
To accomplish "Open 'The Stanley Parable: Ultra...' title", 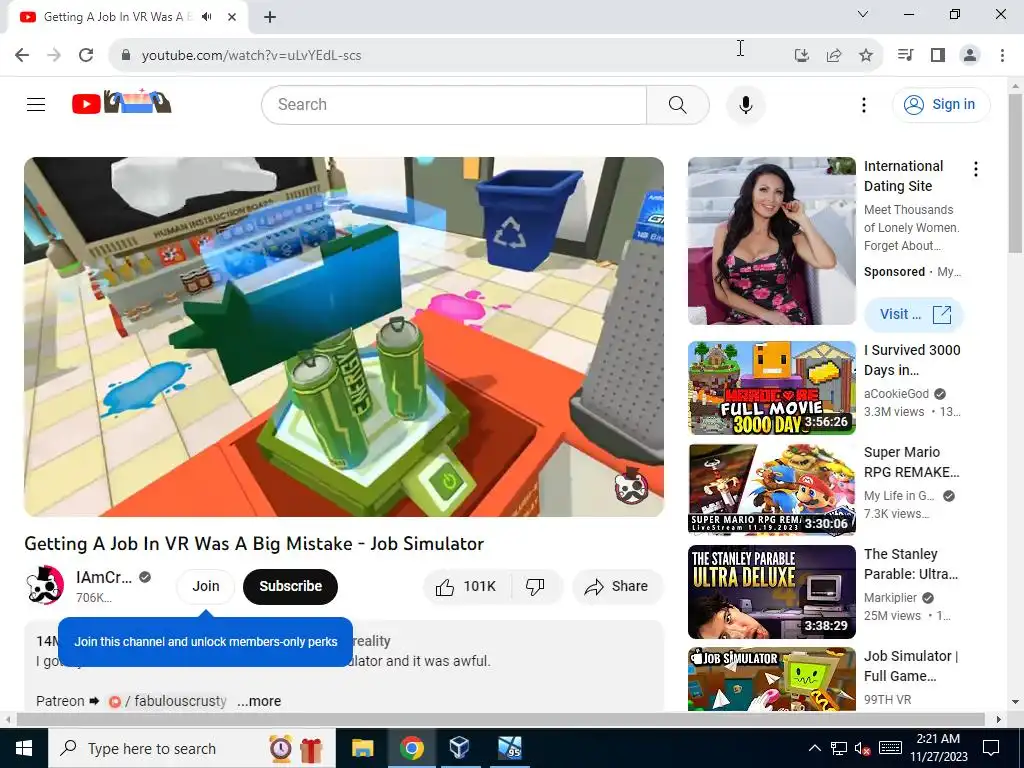I will pos(910,564).
